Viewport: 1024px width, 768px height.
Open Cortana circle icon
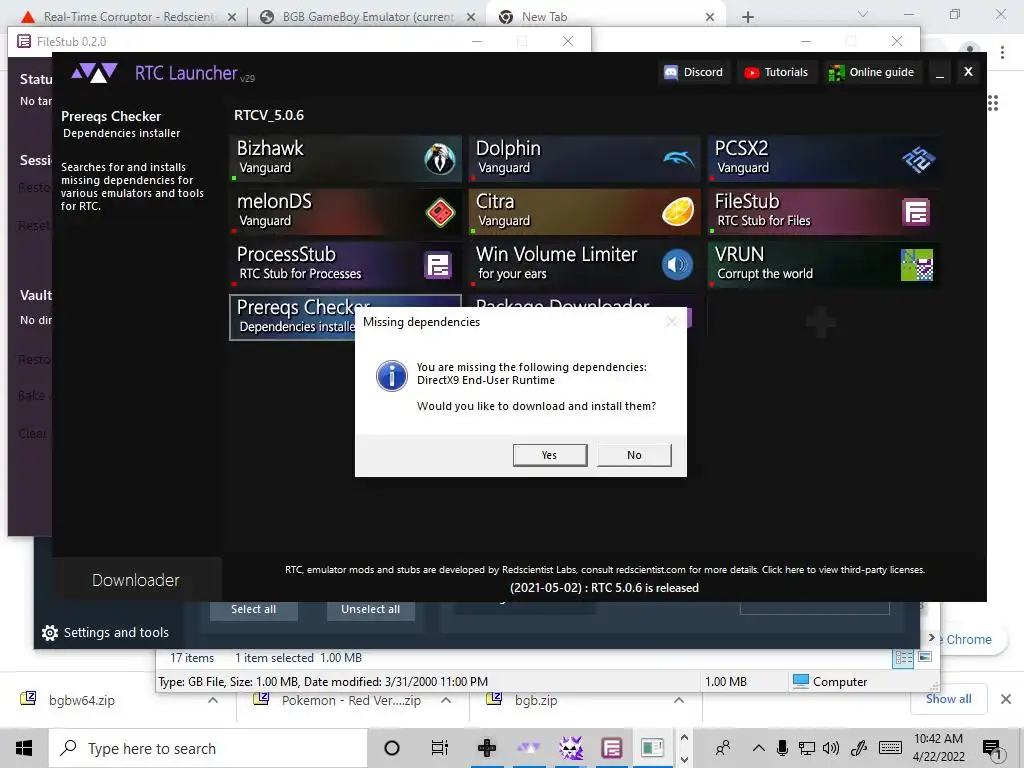(x=392, y=748)
